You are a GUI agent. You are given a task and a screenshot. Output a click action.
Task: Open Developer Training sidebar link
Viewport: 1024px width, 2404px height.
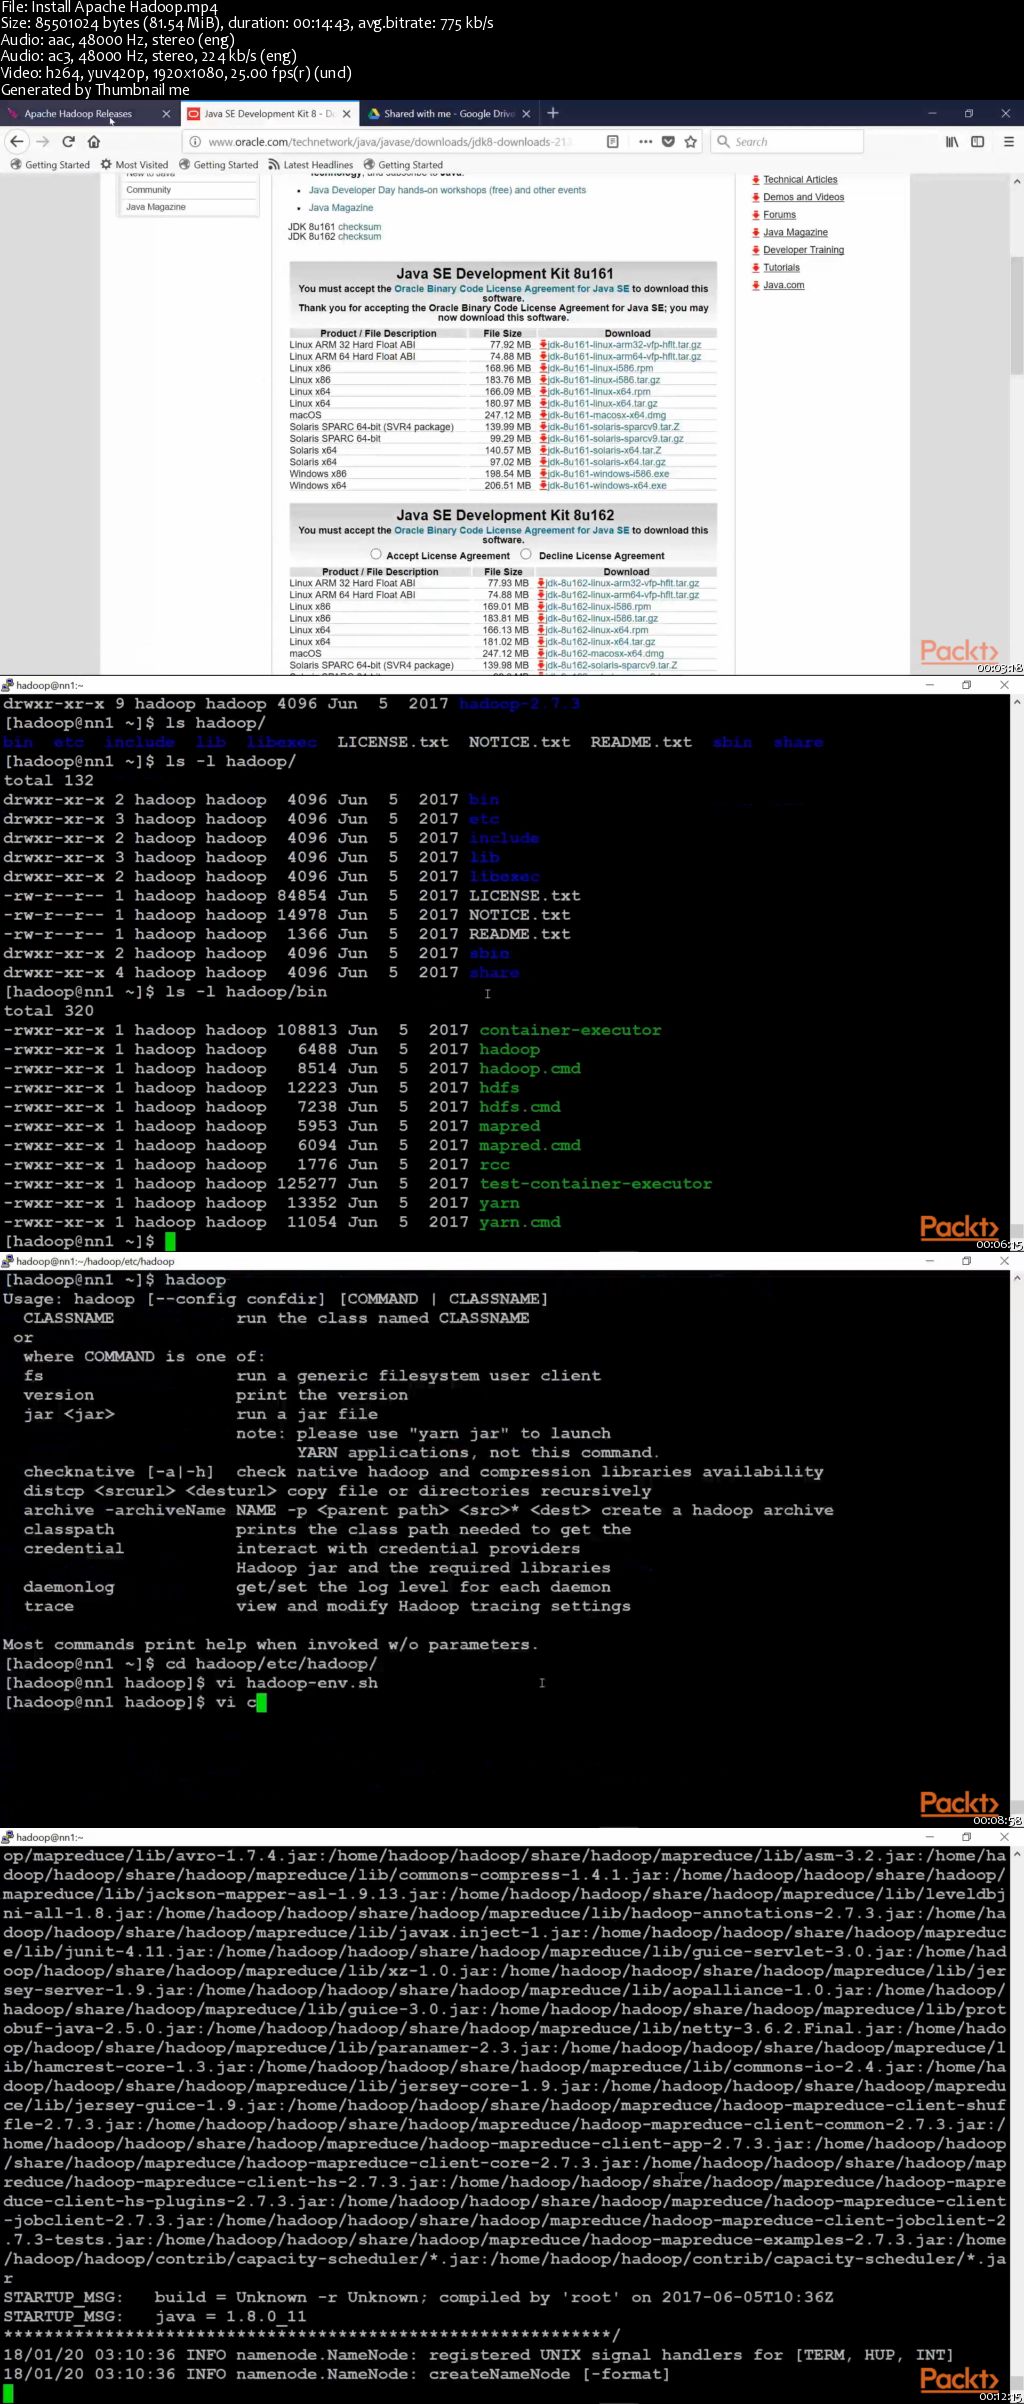click(803, 250)
